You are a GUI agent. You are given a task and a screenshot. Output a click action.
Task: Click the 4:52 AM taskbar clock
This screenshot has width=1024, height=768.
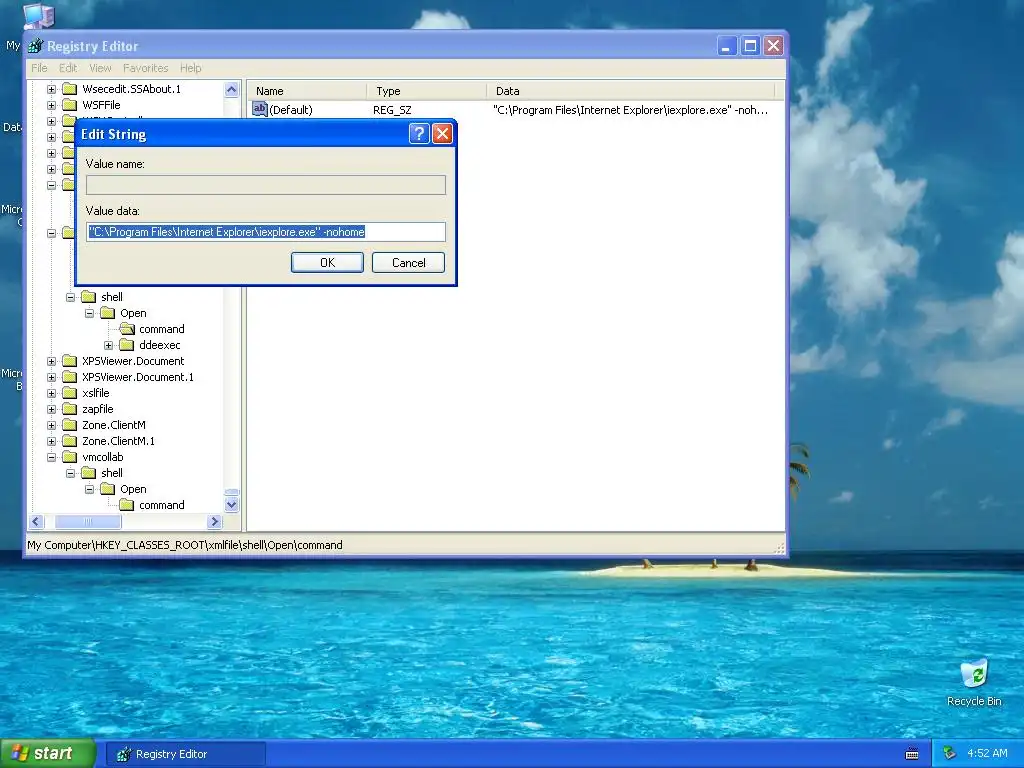click(987, 754)
